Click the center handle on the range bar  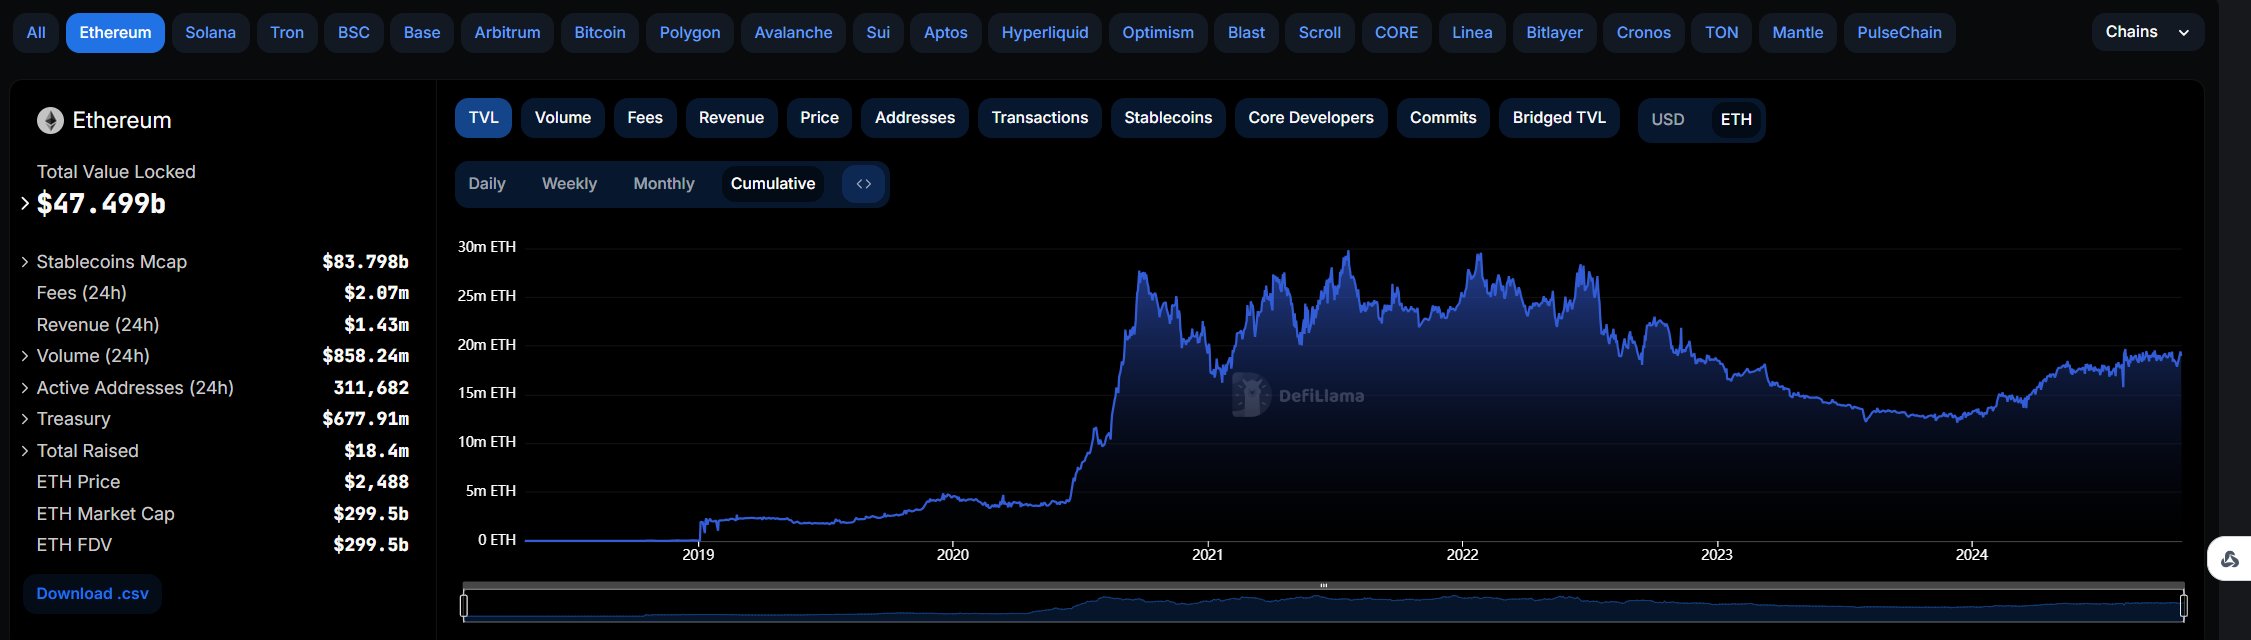(1323, 586)
